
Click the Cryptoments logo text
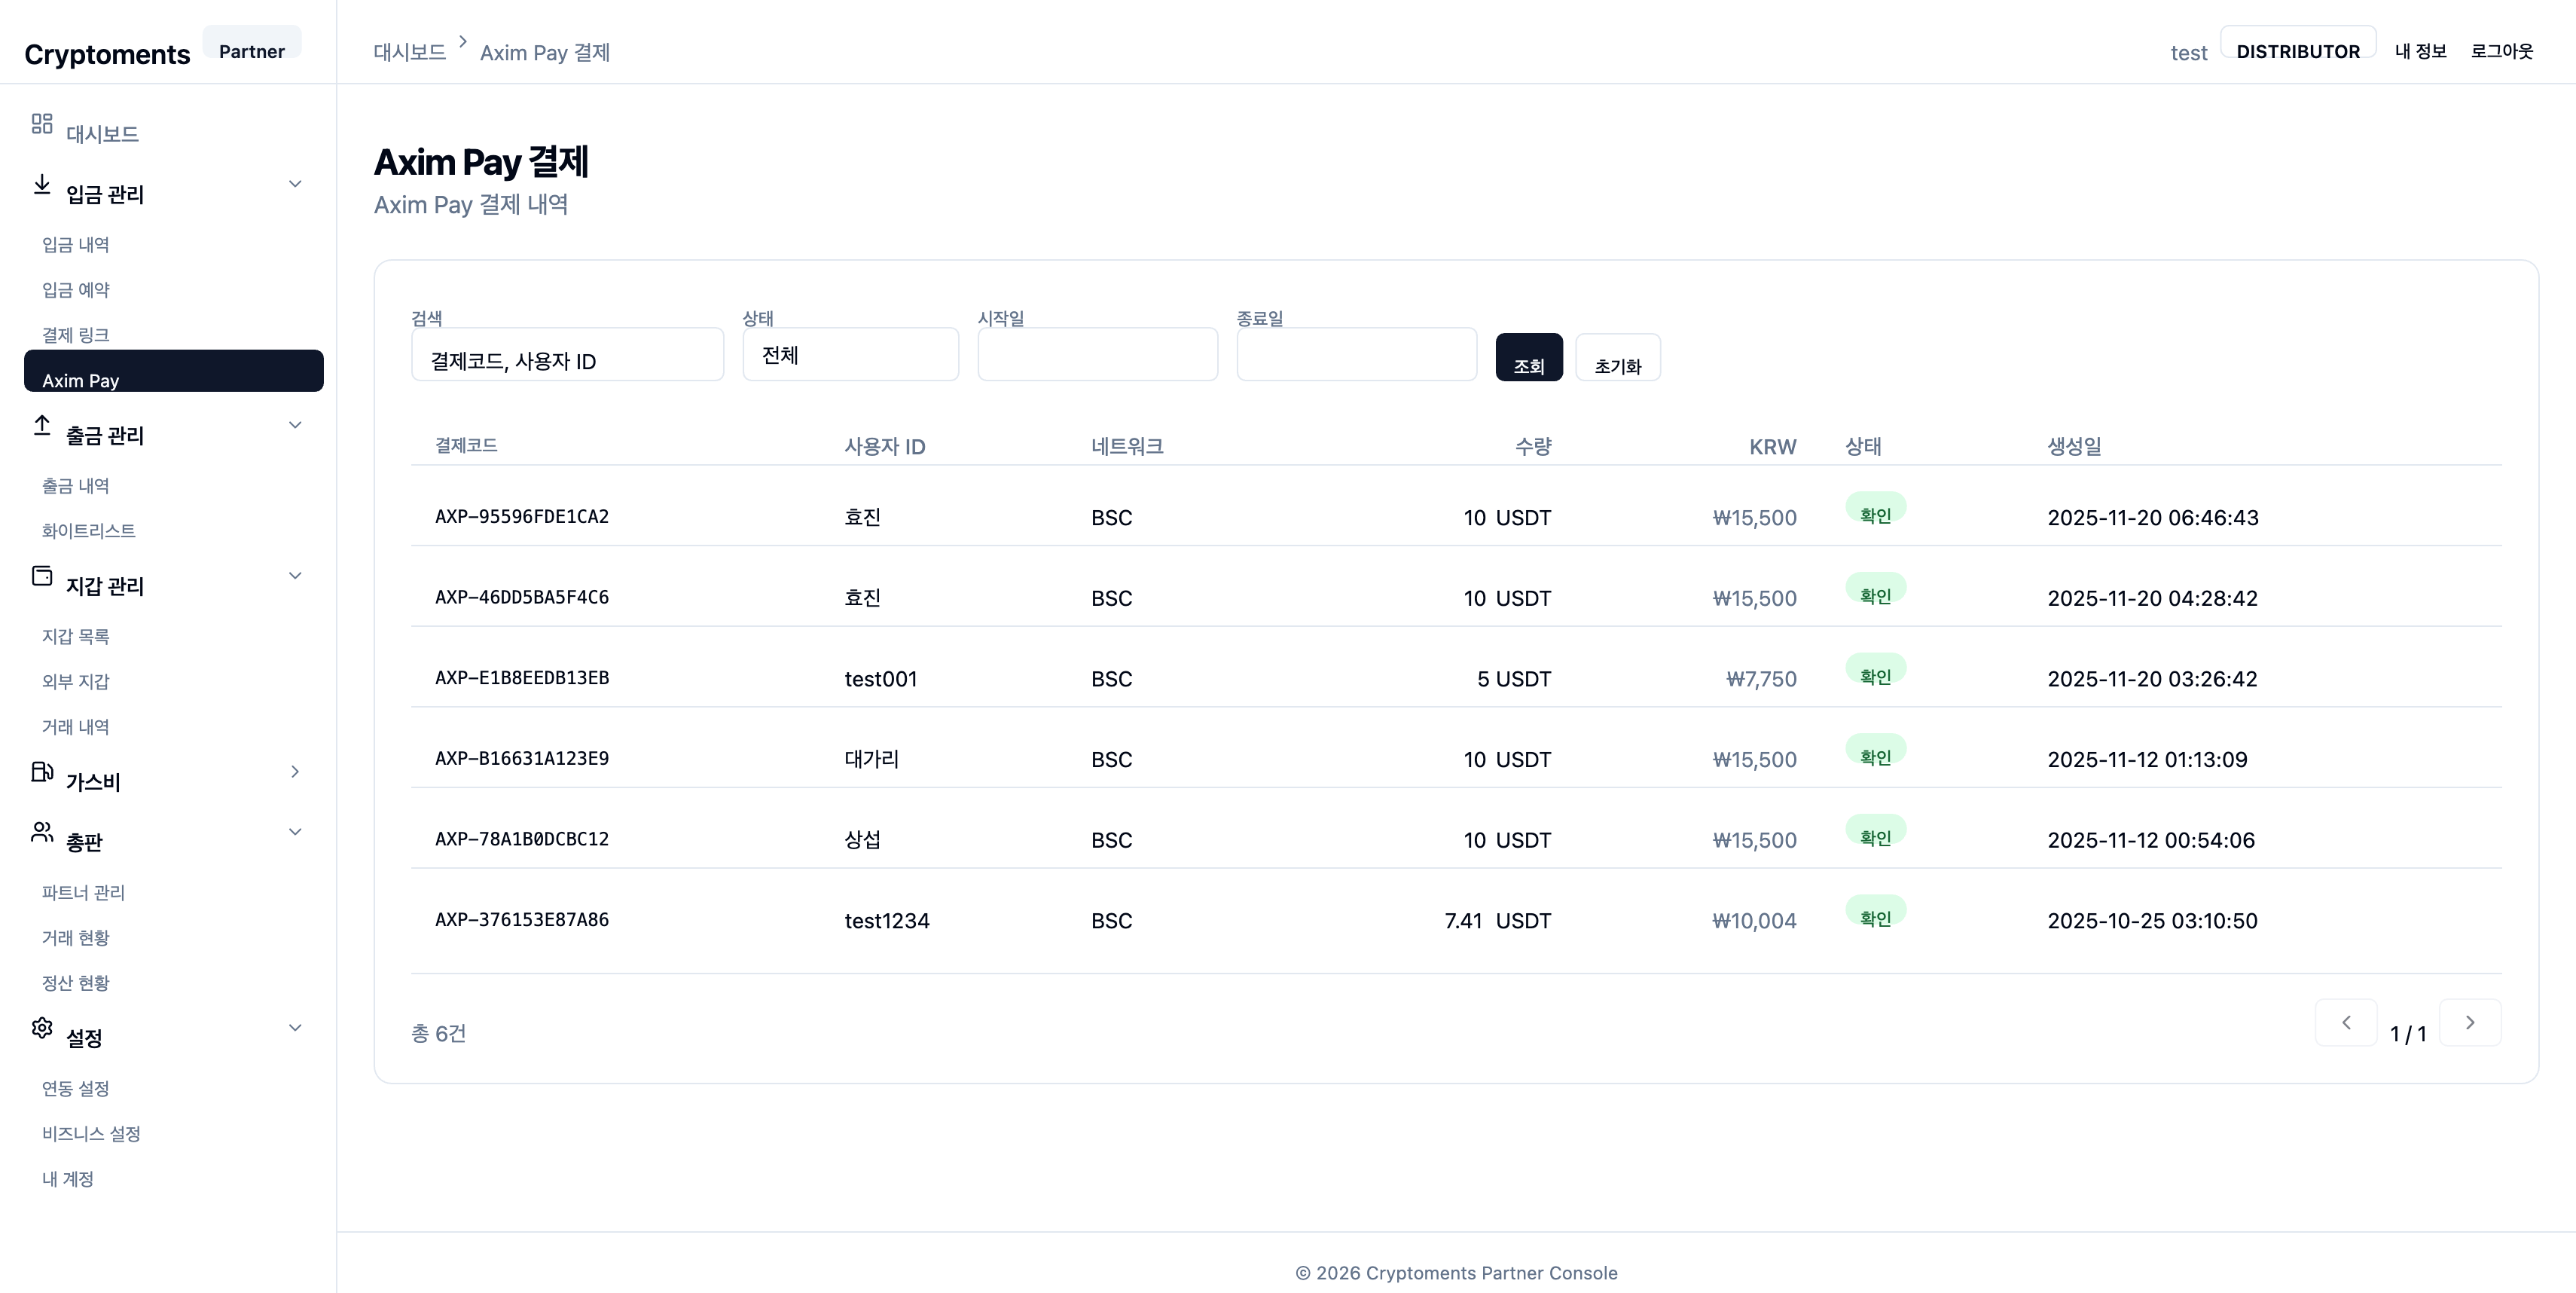pyautogui.click(x=107, y=54)
